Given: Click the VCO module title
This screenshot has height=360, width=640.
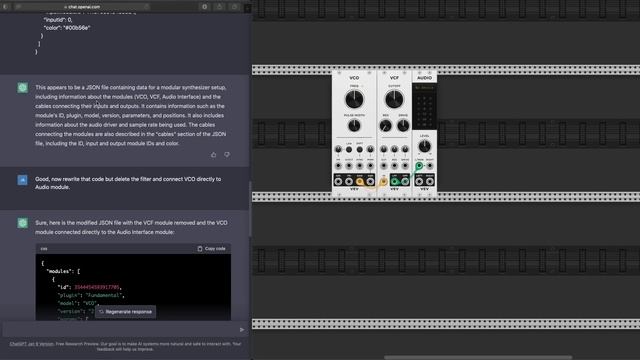Looking at the screenshot, I should coord(354,78).
